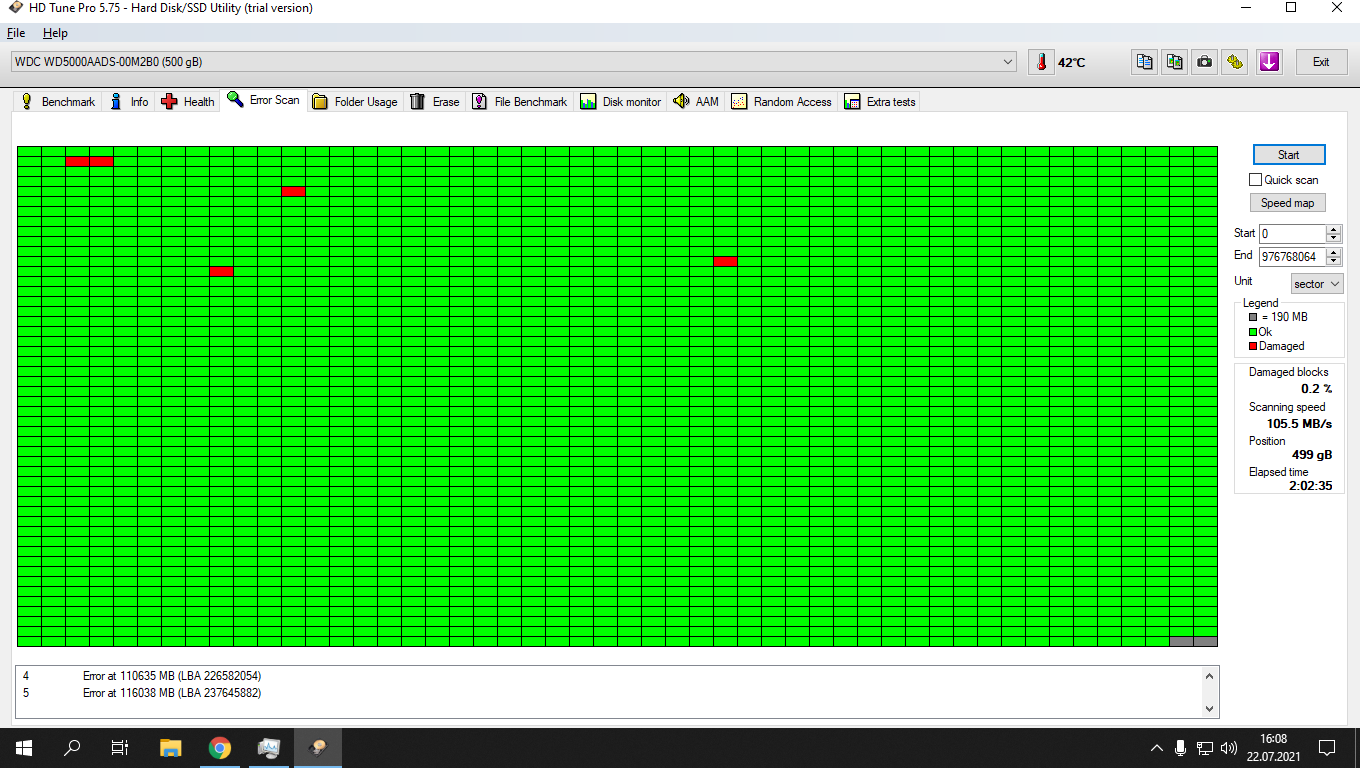This screenshot has height=768, width=1360.
Task: Start the error scan
Action: (1288, 155)
